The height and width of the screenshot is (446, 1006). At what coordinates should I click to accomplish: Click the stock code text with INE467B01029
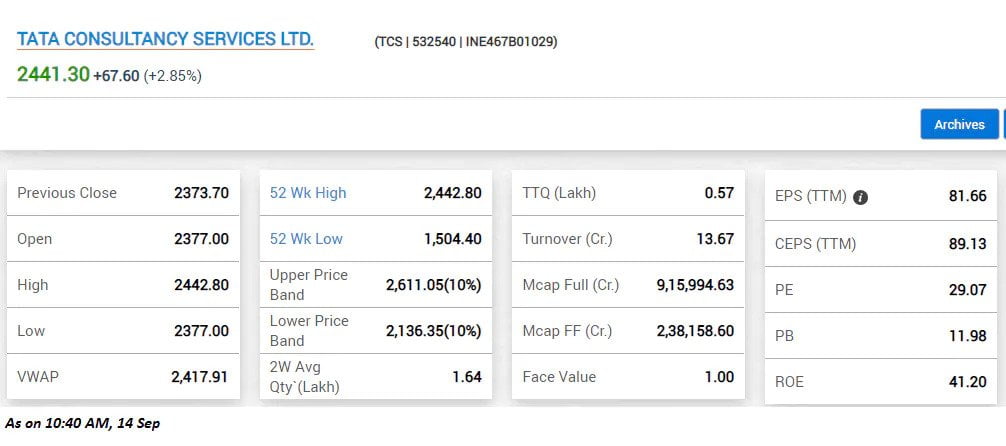coord(465,42)
